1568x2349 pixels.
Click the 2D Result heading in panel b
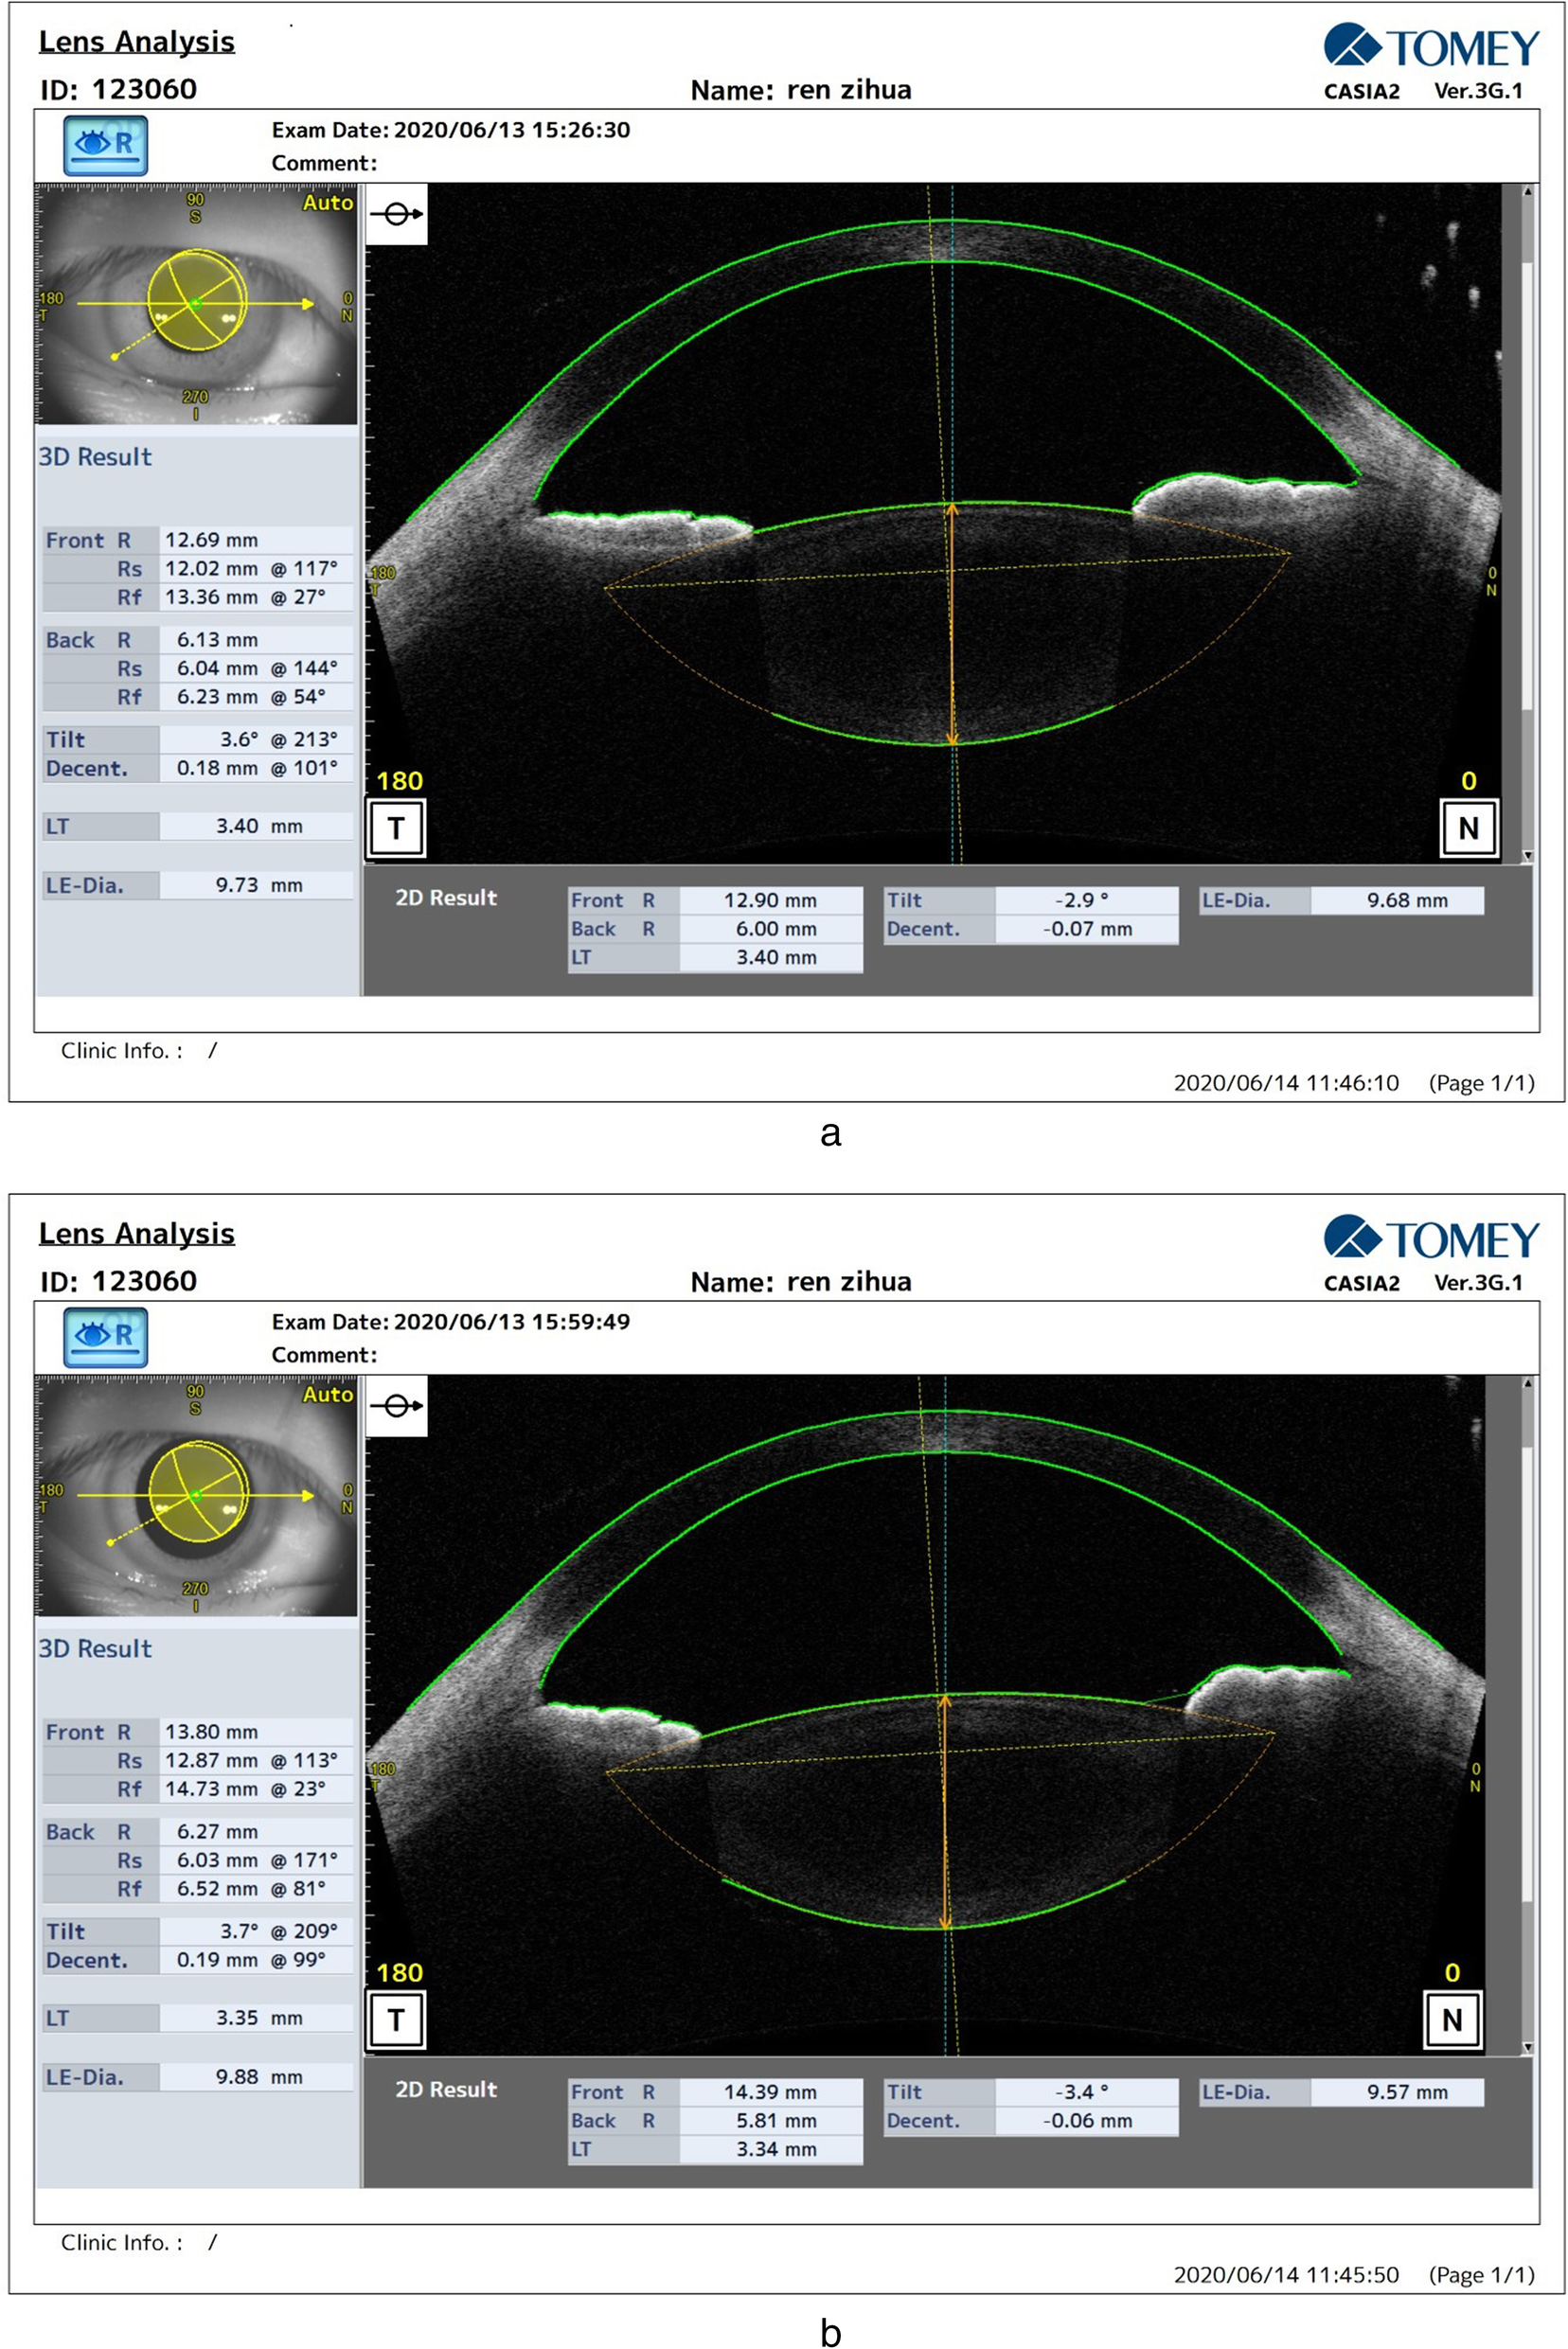(x=446, y=2090)
